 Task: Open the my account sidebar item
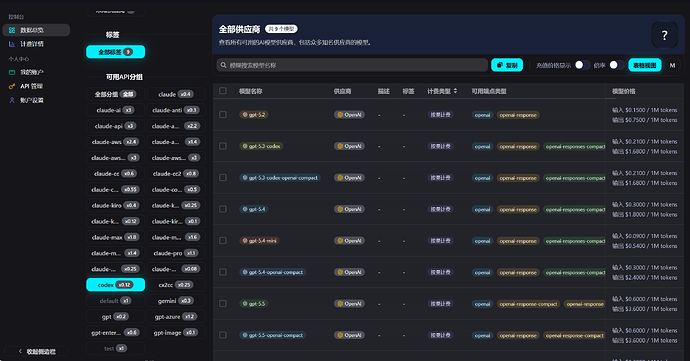pos(37,72)
